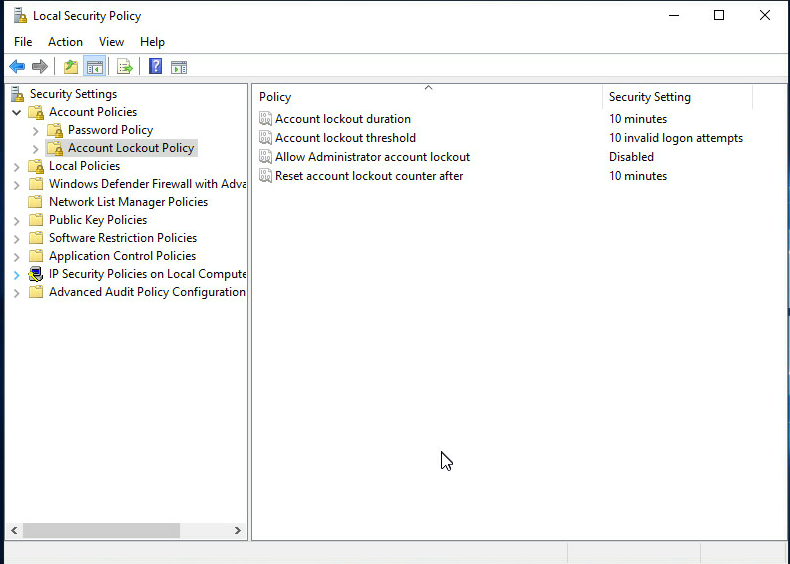Image resolution: width=790 pixels, height=564 pixels.
Task: Open the Action menu
Action: point(65,42)
